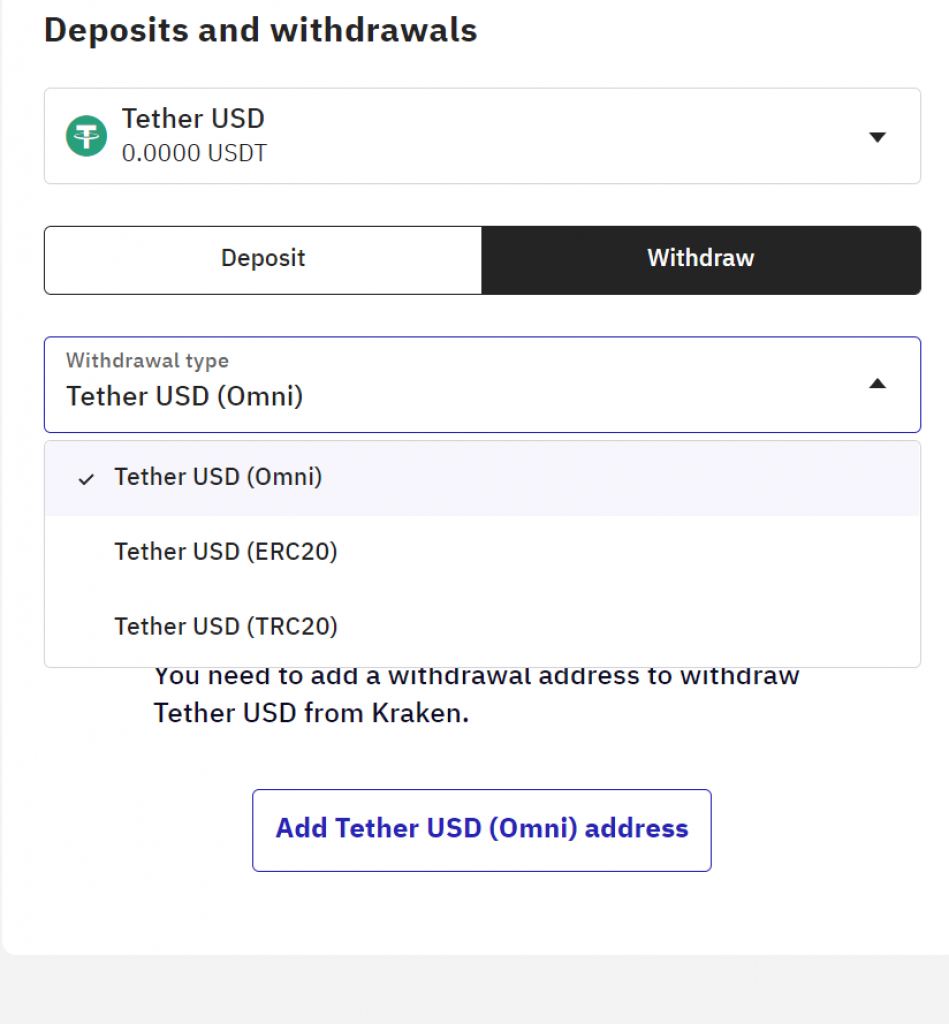
Task: Click the selected Tether USD (Omni) value
Action: point(185,396)
